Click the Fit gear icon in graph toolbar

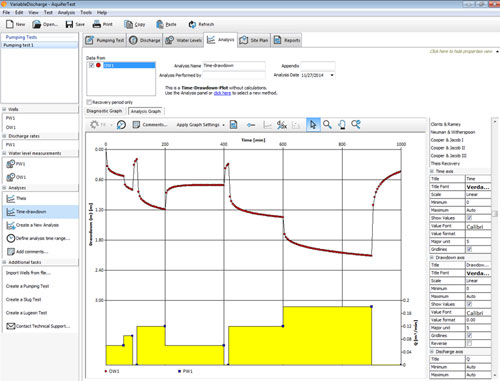coord(94,125)
